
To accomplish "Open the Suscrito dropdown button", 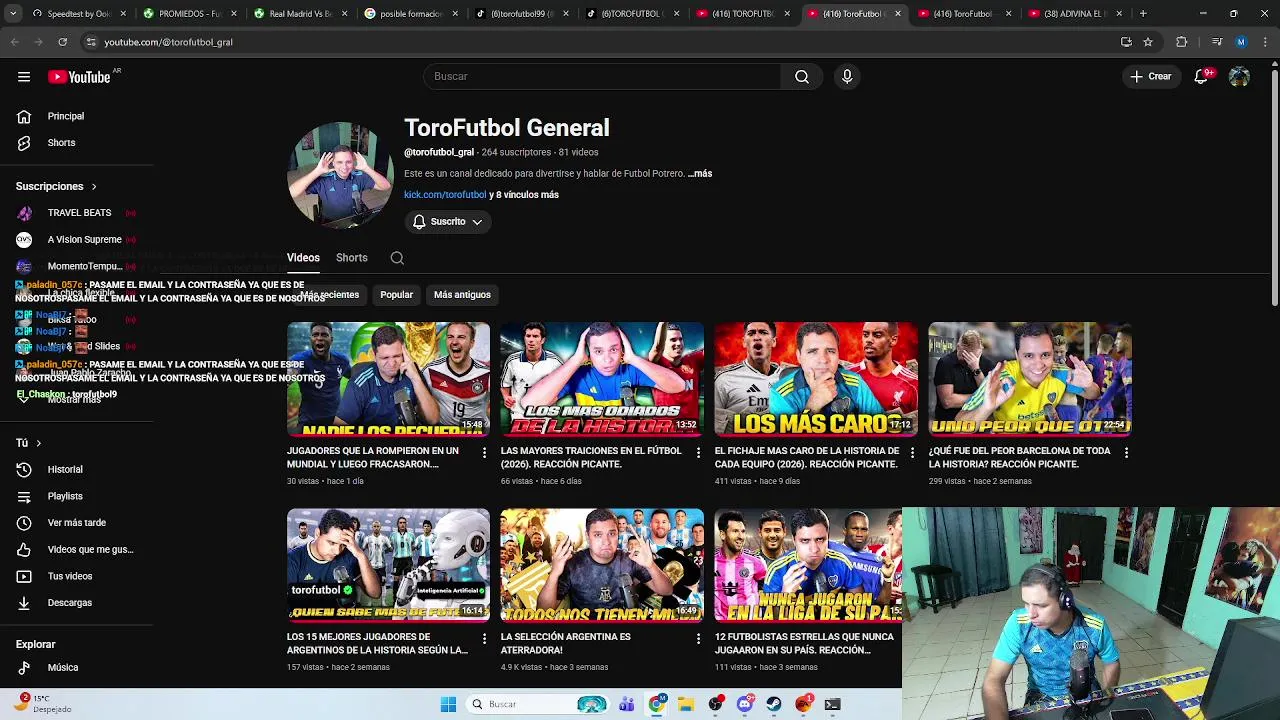I will coord(447,222).
